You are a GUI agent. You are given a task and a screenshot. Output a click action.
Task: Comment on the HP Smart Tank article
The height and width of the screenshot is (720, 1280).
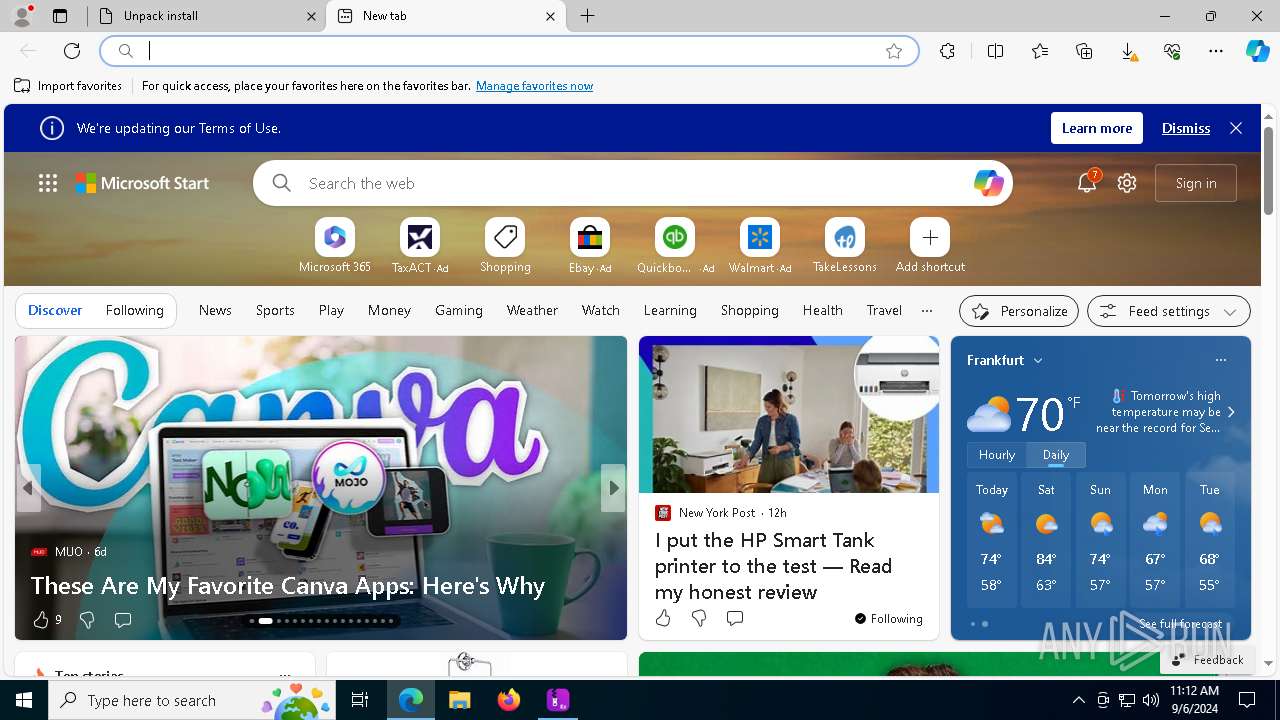(735, 618)
